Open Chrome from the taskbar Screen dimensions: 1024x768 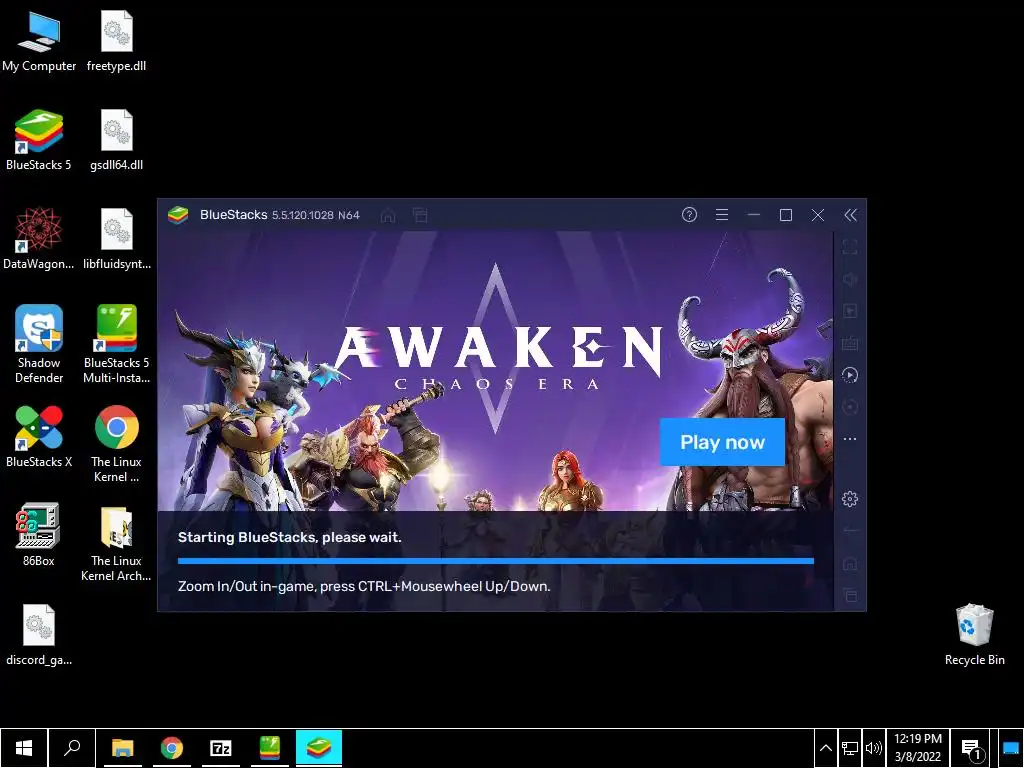(x=171, y=748)
